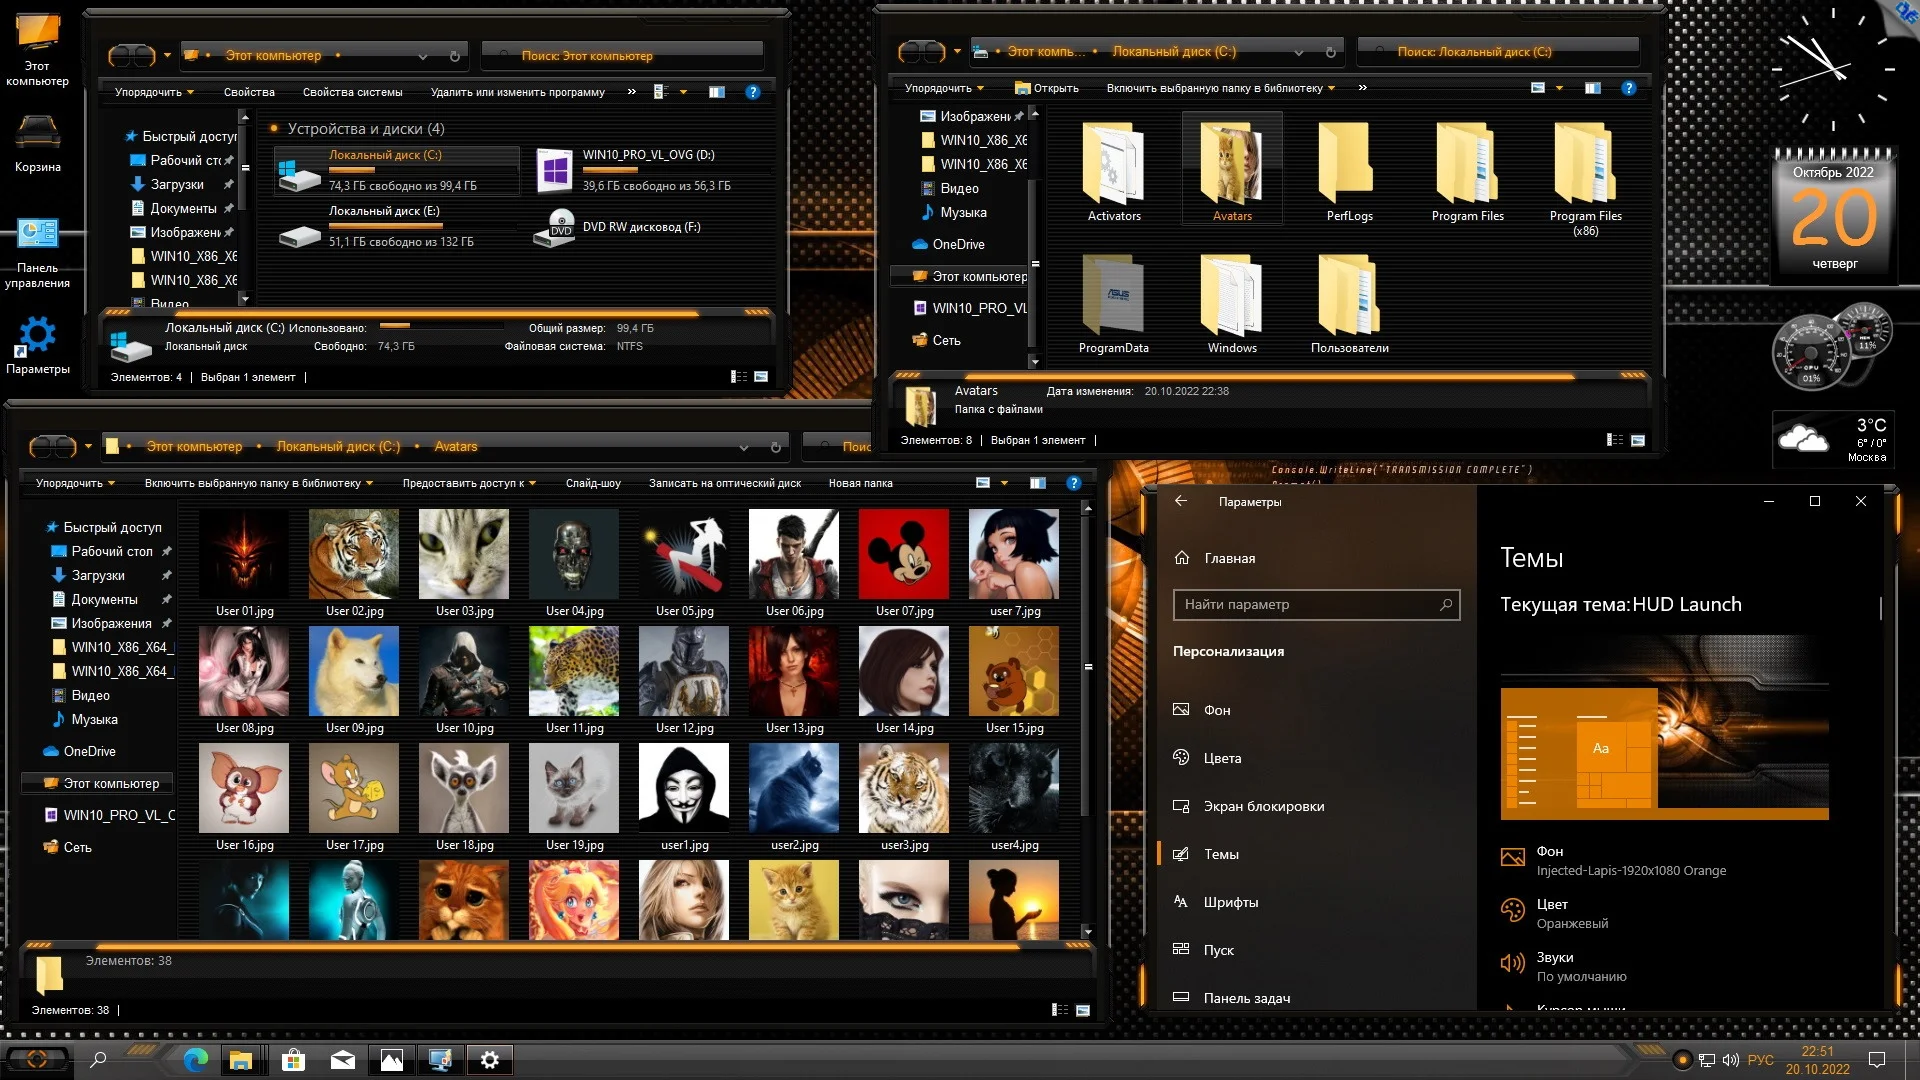This screenshot has width=1920, height=1080.
Task: Click taskbar search magnifier icon
Action: 98,1060
